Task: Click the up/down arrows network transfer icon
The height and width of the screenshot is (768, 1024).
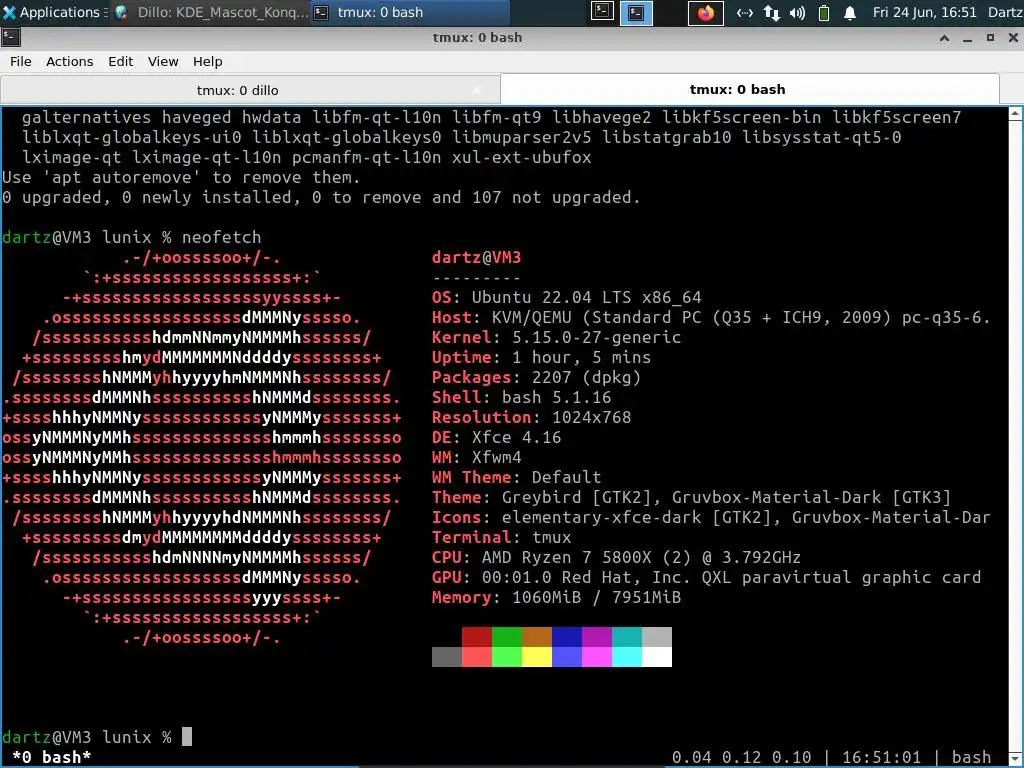Action: (771, 13)
